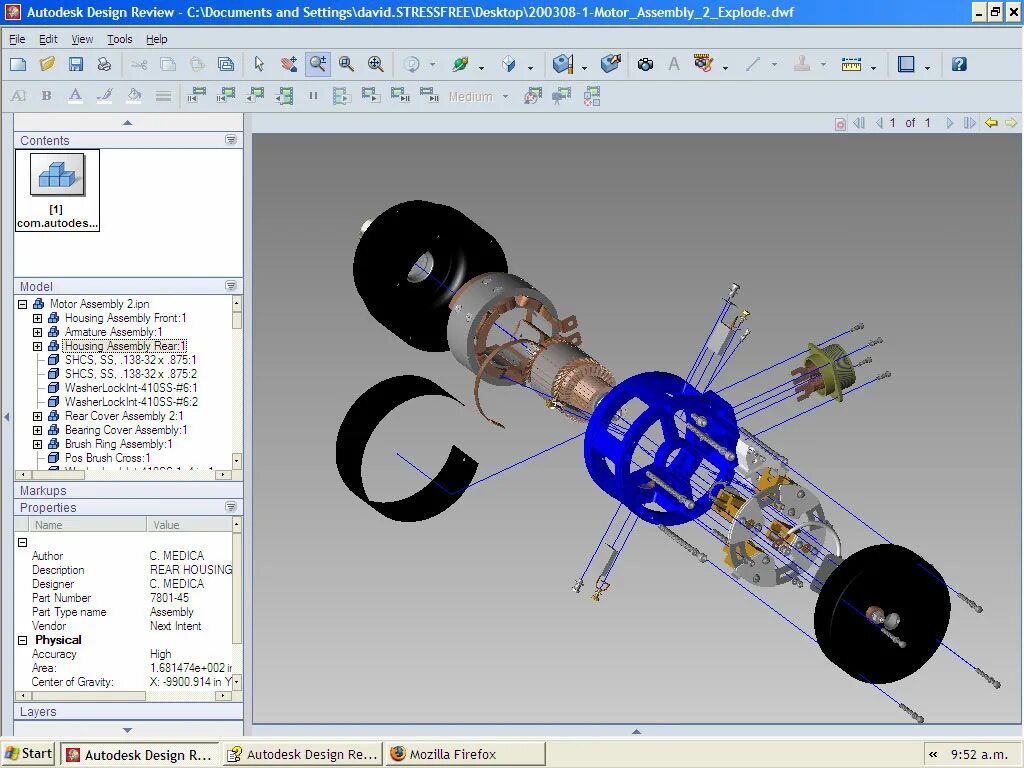This screenshot has height=768, width=1024.
Task: Click the Value column header in Properties
Action: [x=189, y=525]
